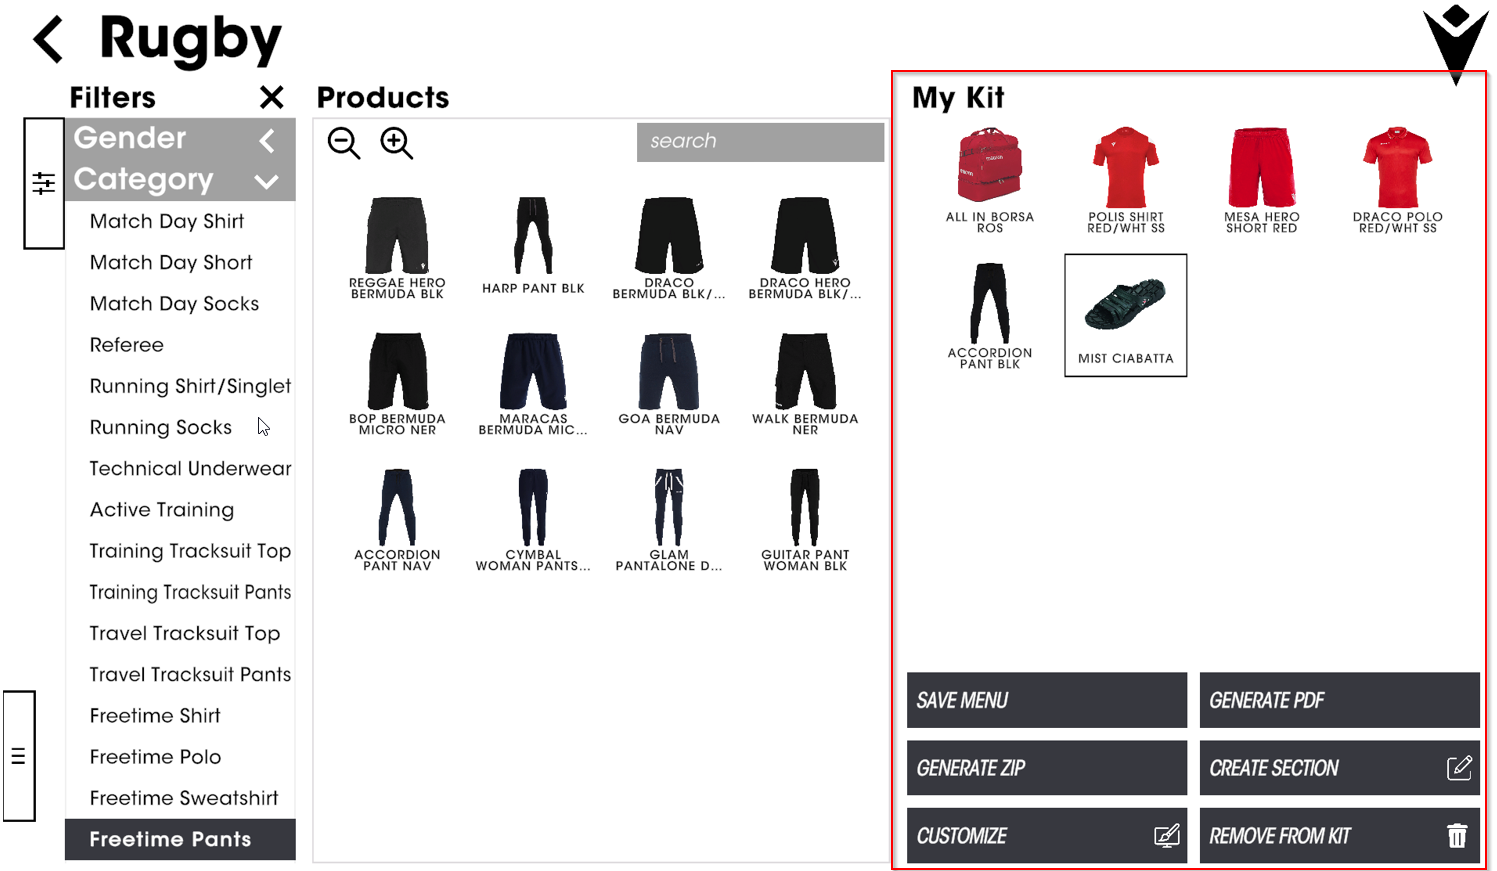Click the Generate Zip button
1497x871 pixels.
tap(1047, 768)
